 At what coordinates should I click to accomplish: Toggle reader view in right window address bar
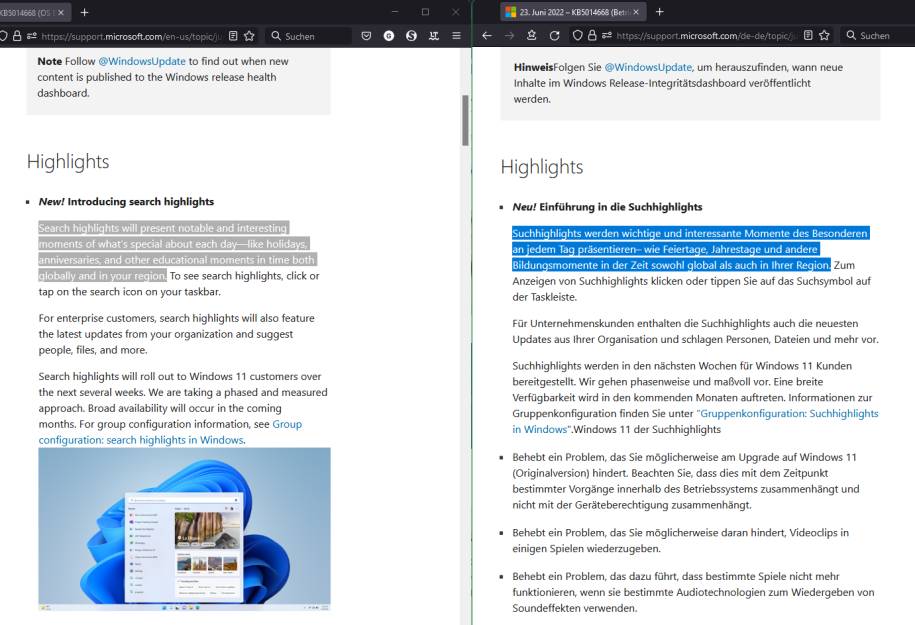point(808,36)
